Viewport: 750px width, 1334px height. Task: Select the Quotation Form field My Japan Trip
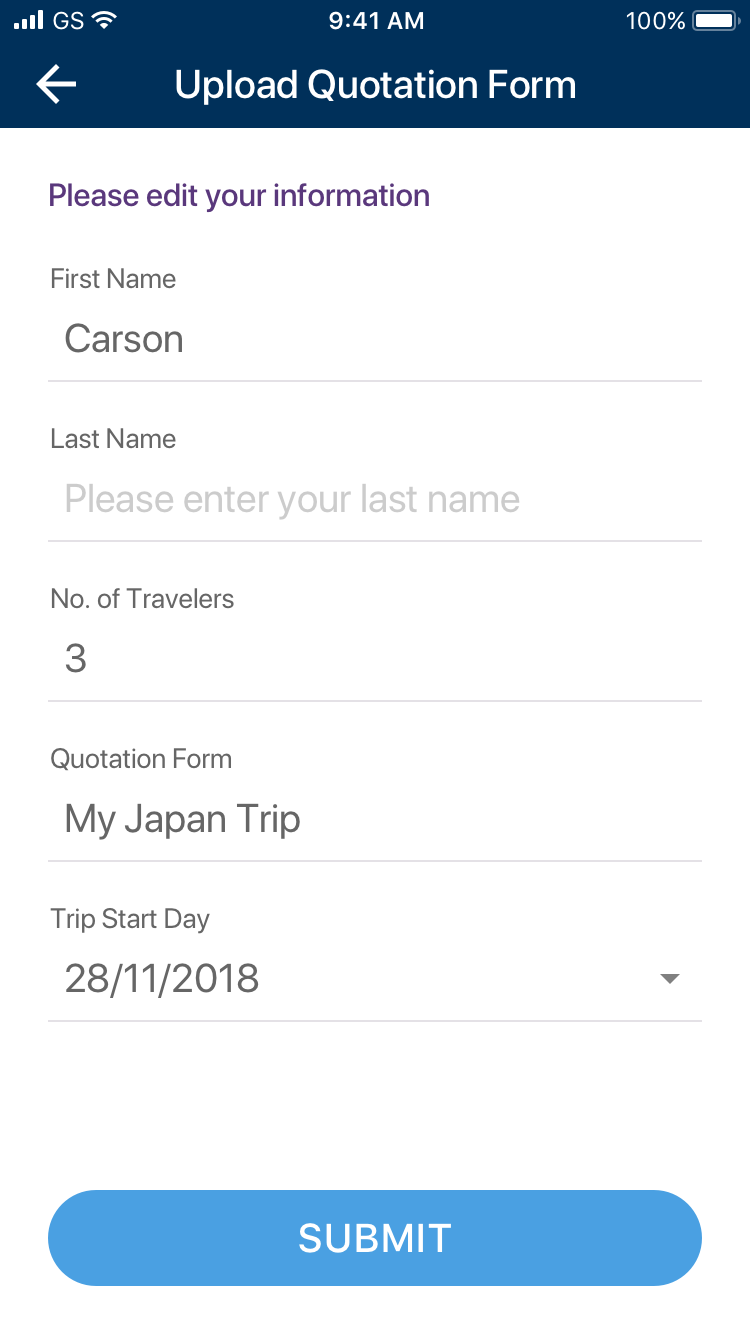pos(375,819)
